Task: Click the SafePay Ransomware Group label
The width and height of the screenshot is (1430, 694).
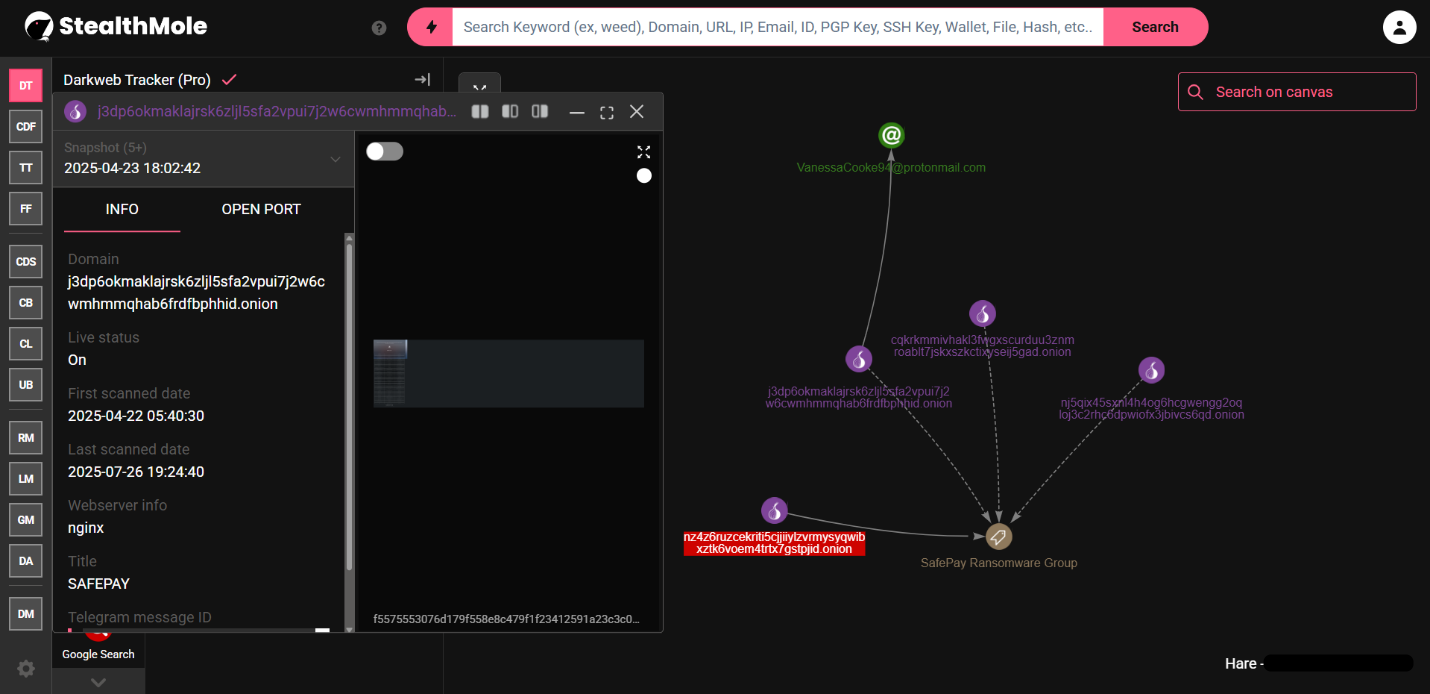Action: pos(999,563)
